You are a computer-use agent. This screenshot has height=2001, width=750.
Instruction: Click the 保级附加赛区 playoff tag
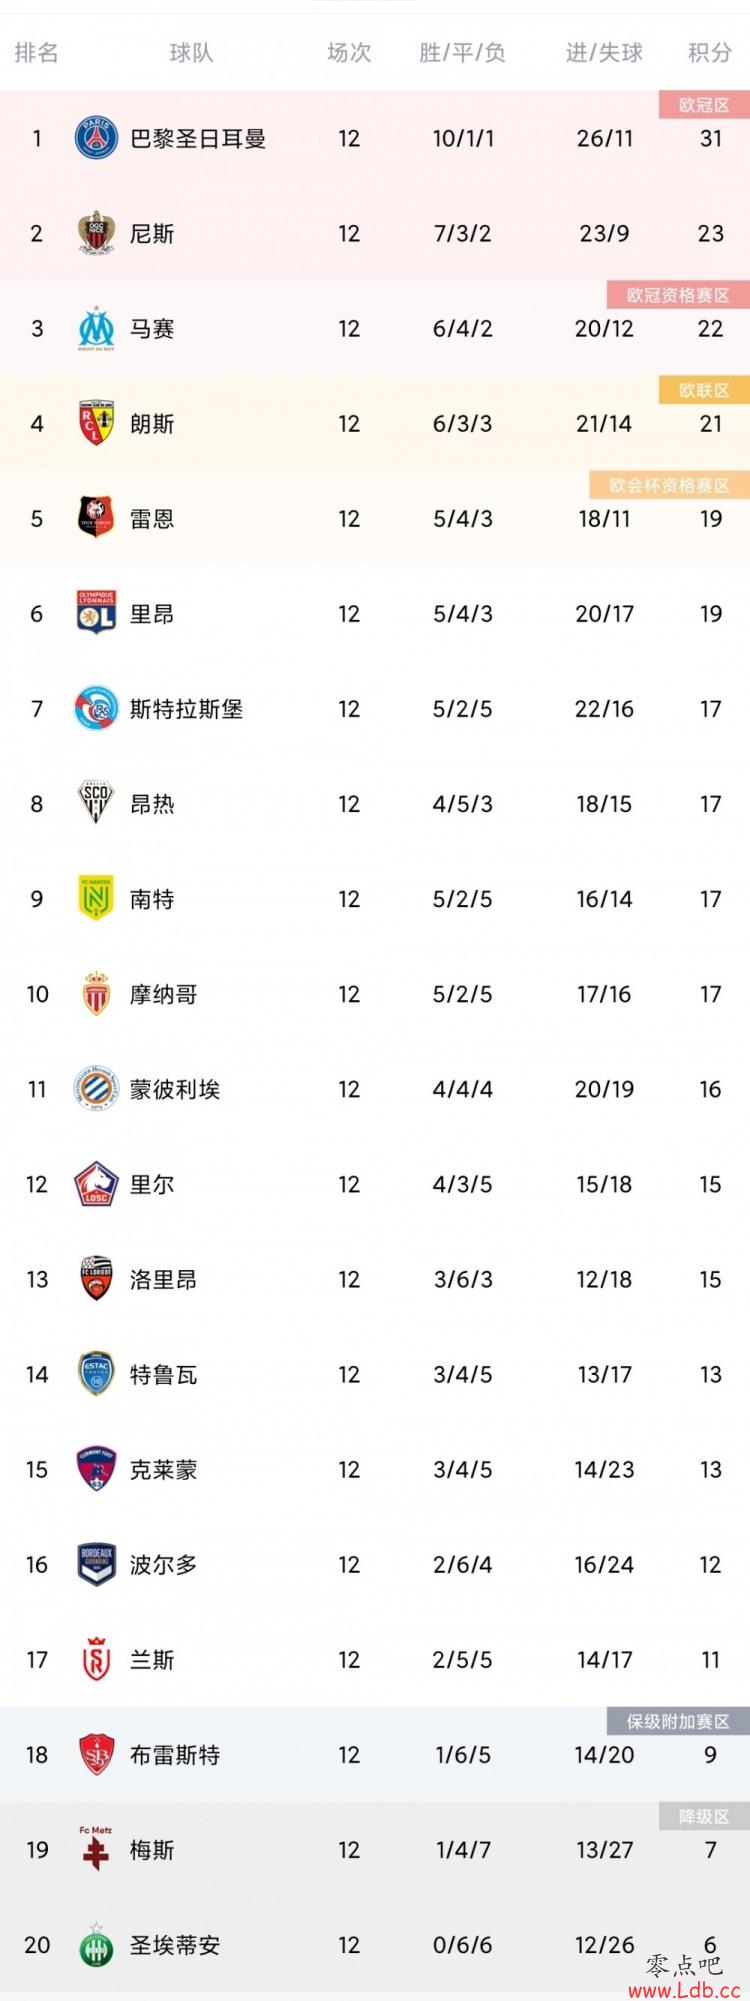(x=678, y=1721)
